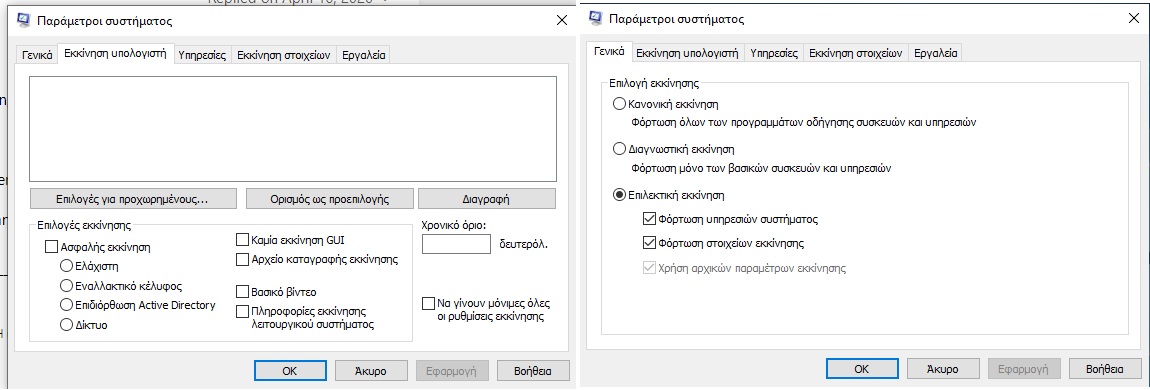Click OK in the right window

(x=862, y=369)
